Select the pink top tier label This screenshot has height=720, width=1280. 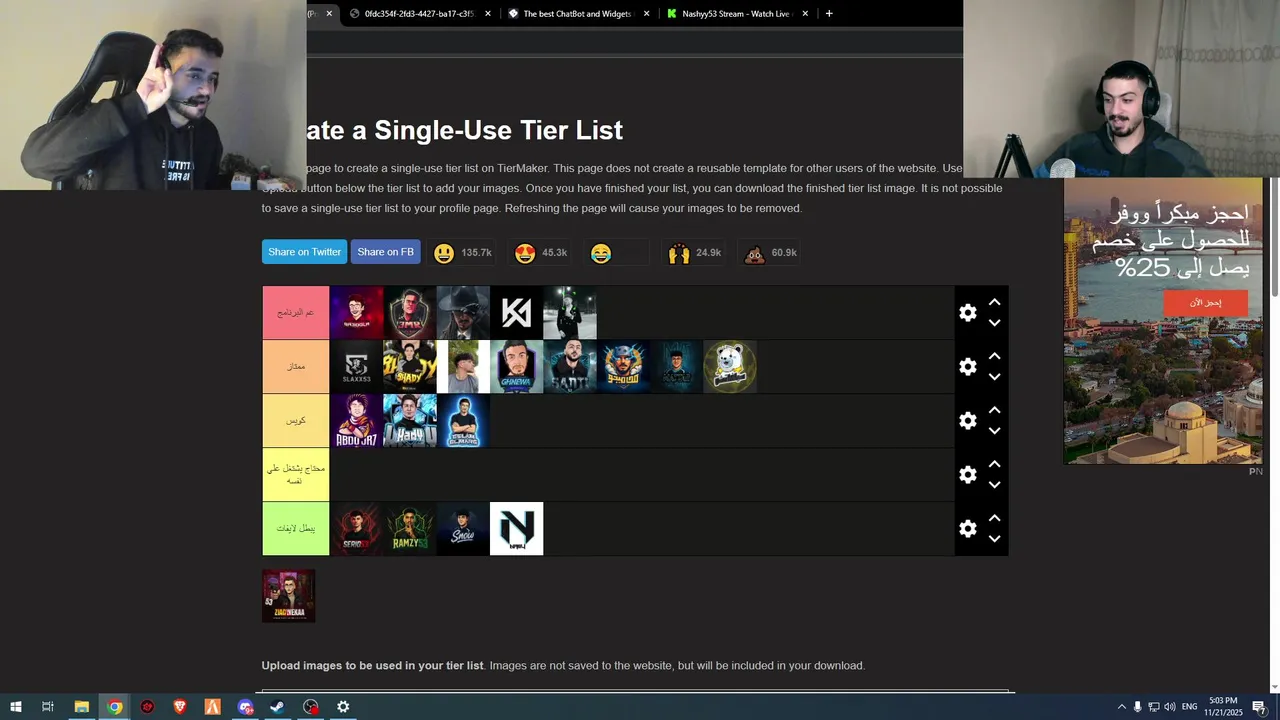(x=296, y=313)
